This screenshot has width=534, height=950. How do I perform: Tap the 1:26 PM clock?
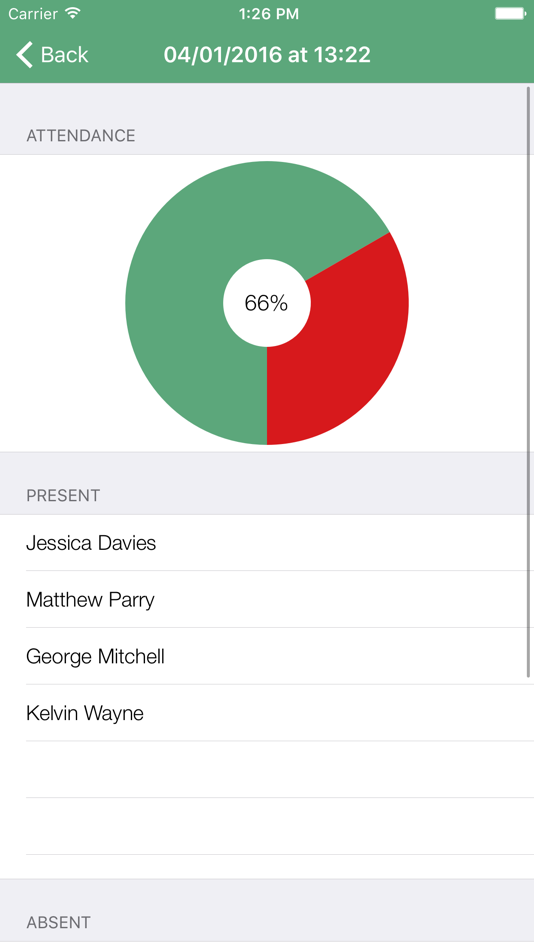(x=269, y=14)
